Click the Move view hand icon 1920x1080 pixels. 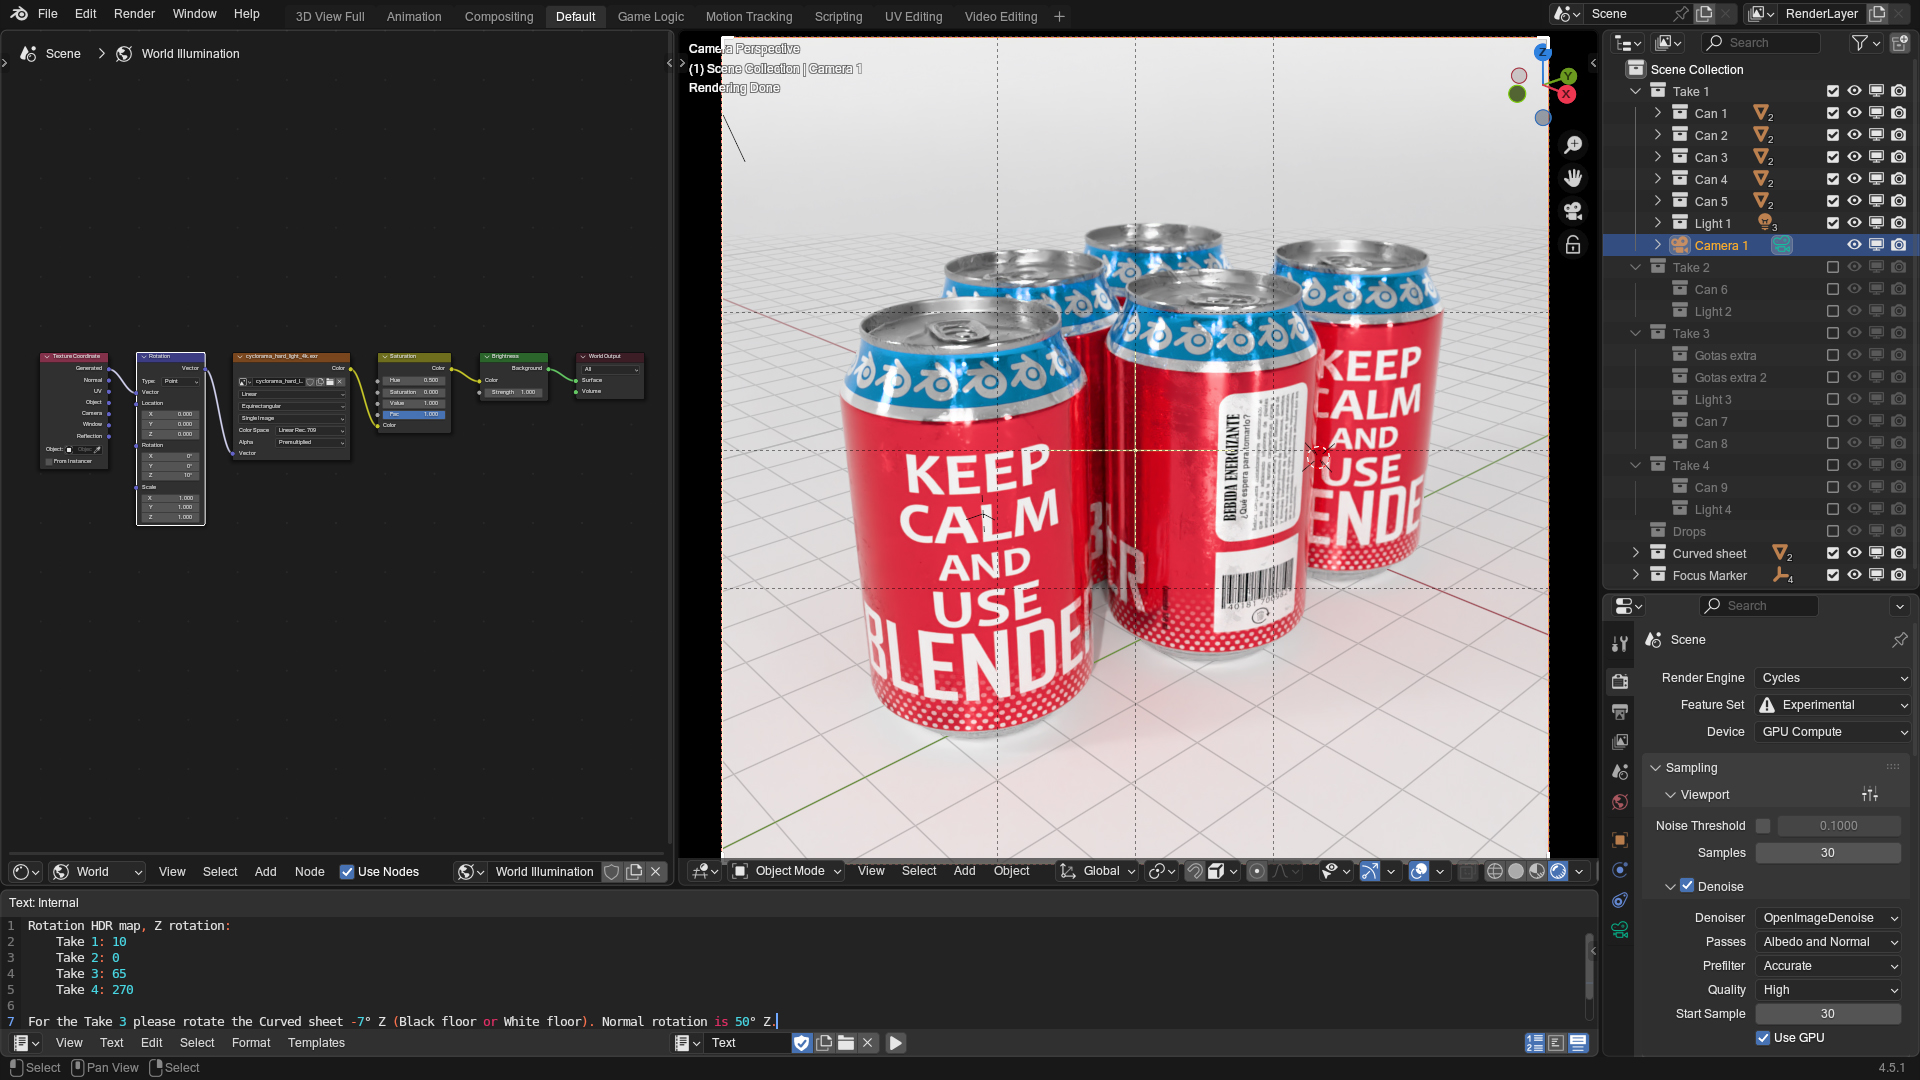(x=1573, y=178)
